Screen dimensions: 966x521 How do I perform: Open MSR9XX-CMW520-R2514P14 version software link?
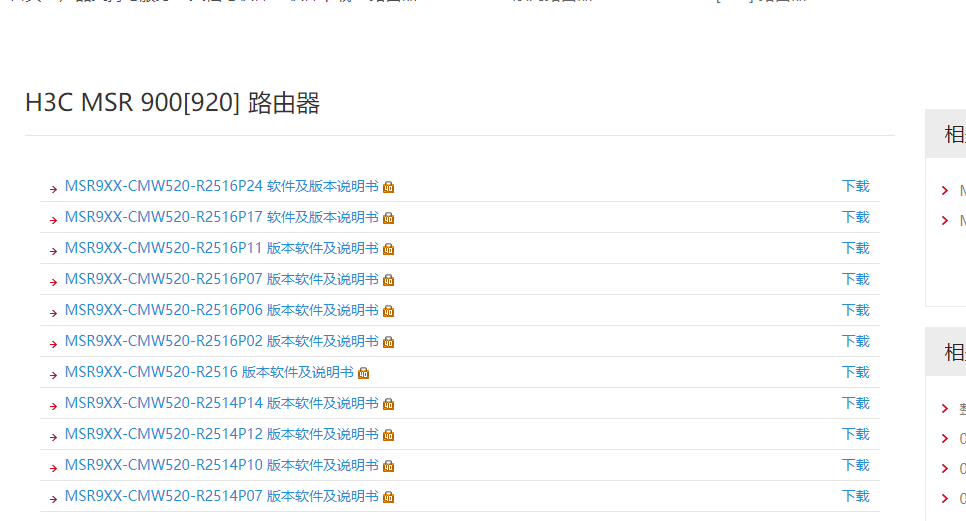(221, 403)
